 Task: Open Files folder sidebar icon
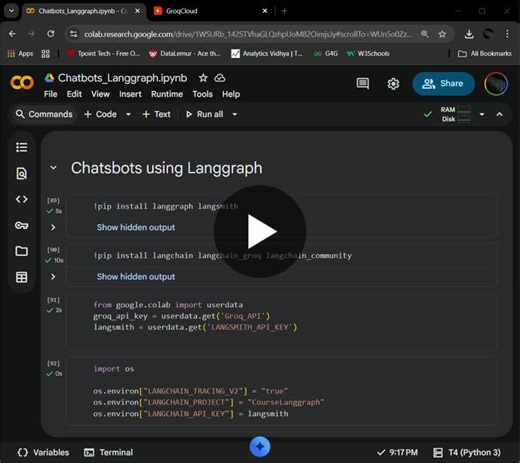[x=22, y=251]
